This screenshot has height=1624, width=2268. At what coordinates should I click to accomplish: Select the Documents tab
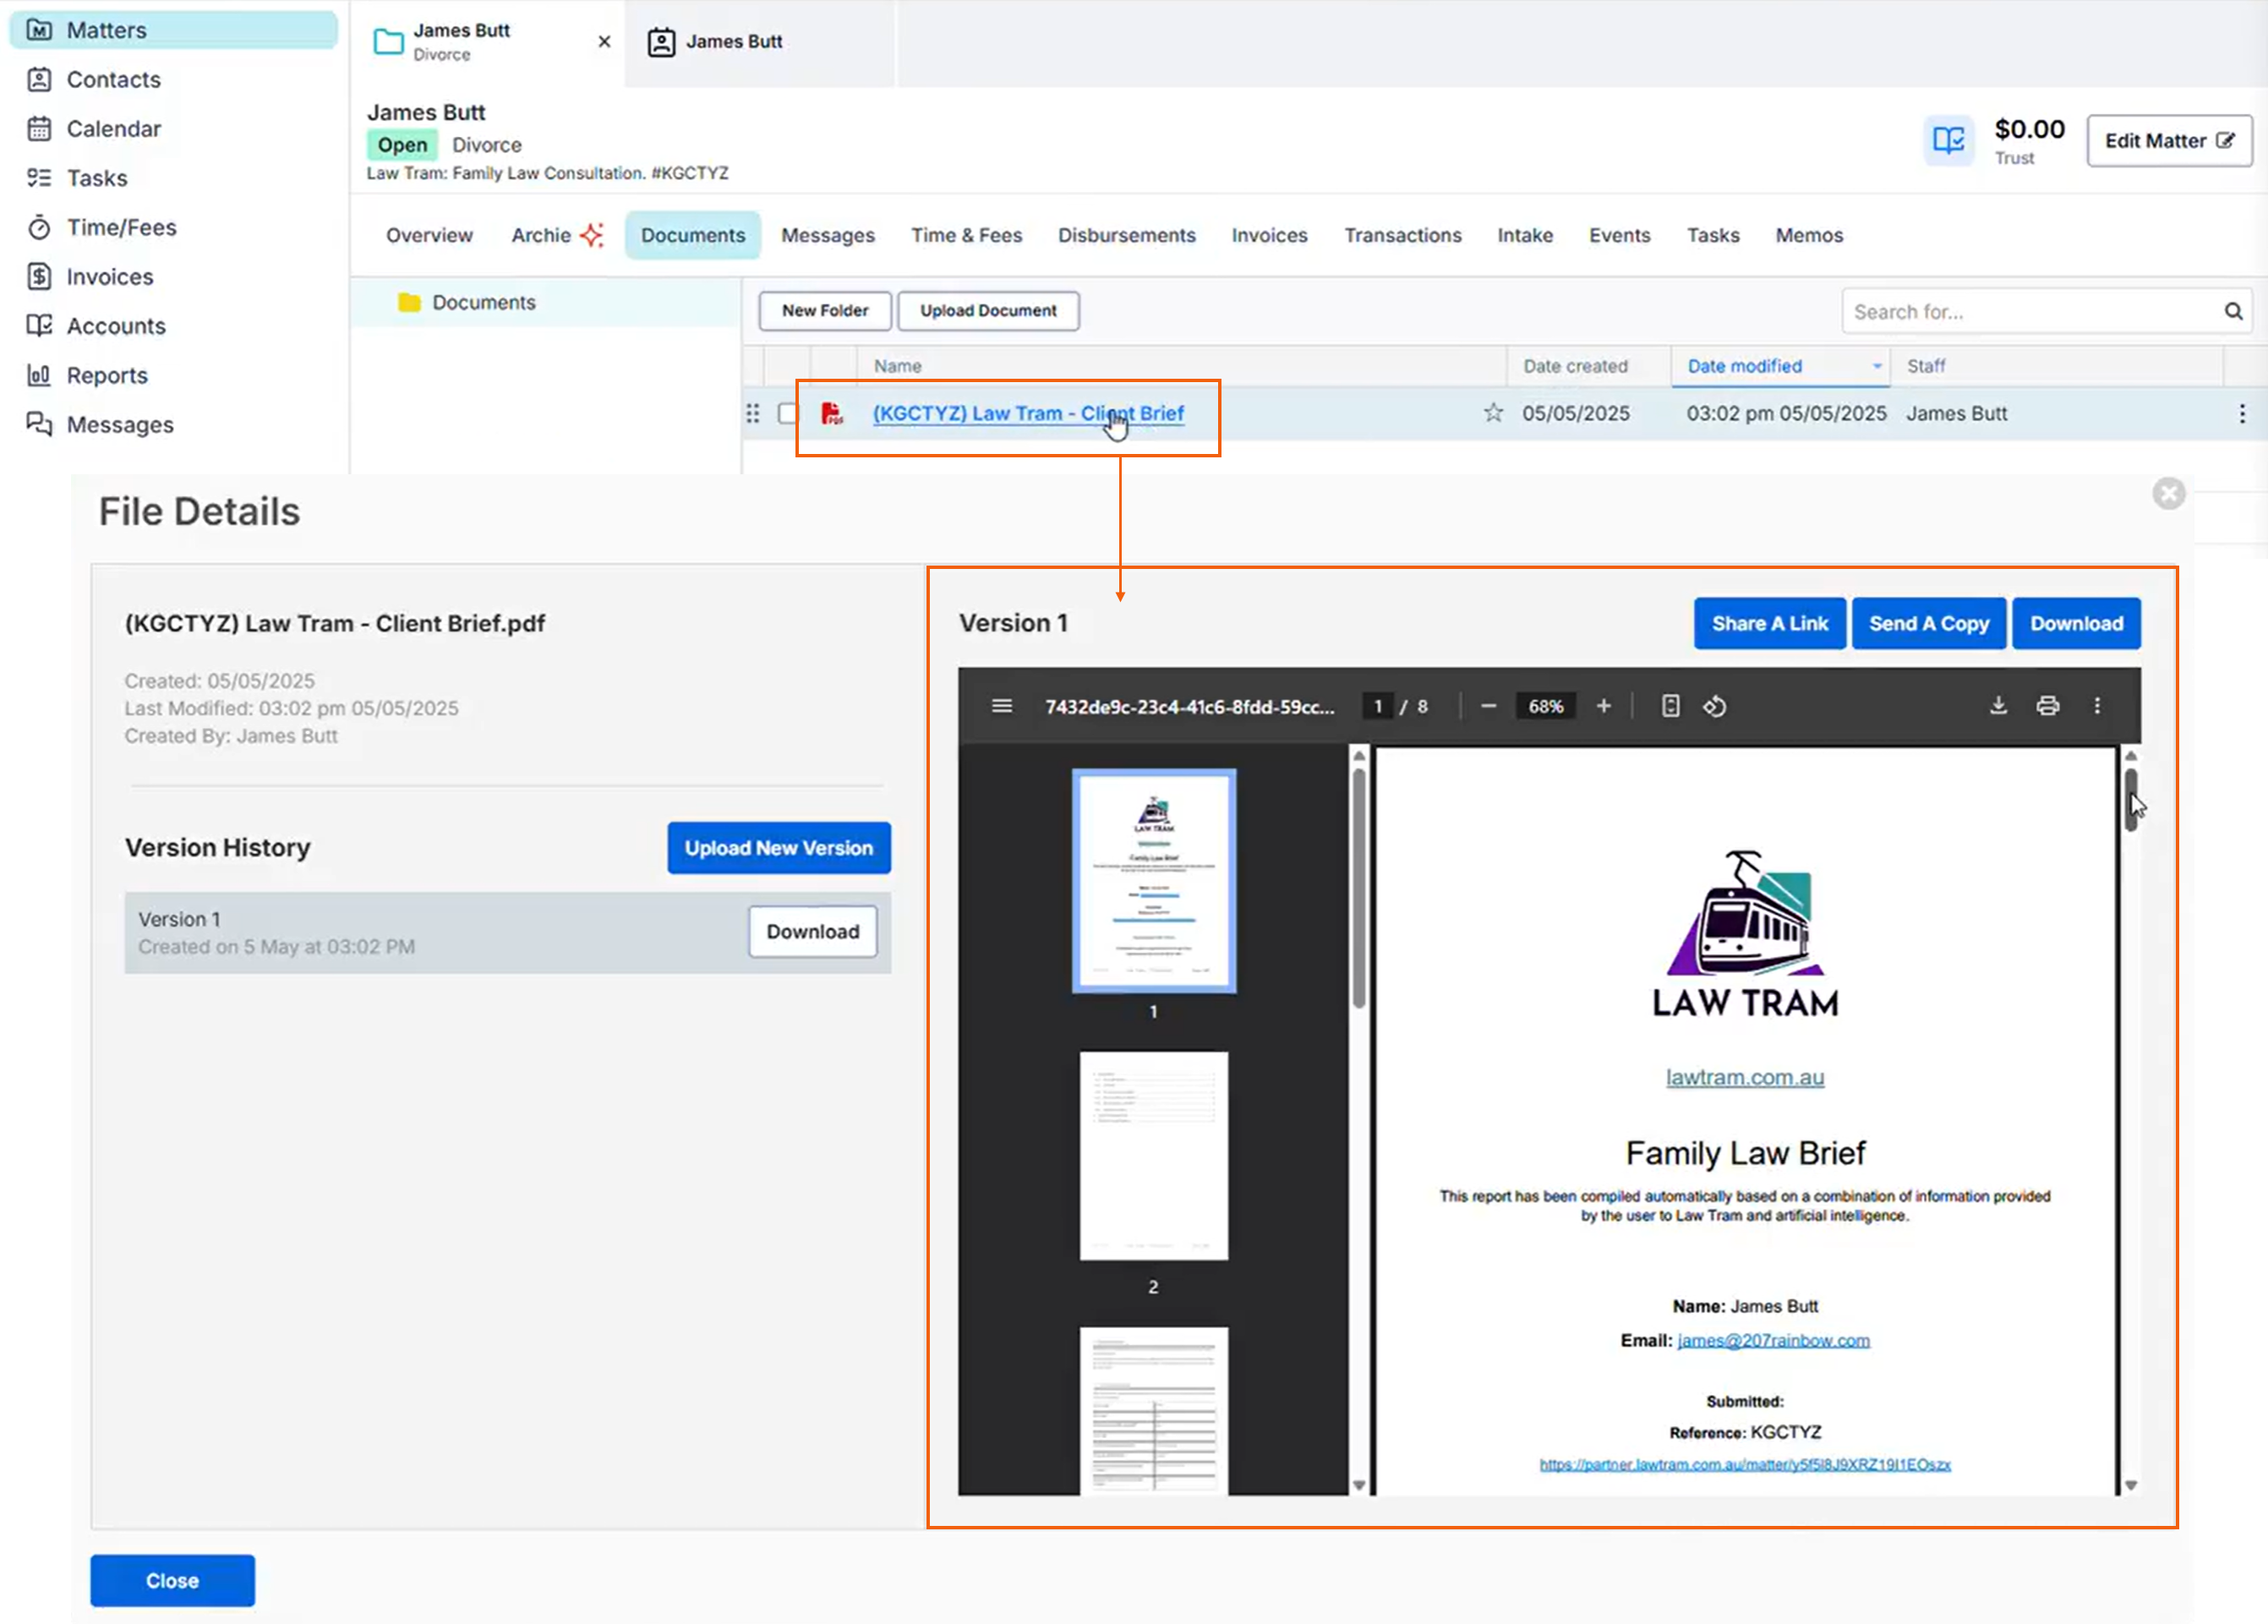pyautogui.click(x=693, y=235)
